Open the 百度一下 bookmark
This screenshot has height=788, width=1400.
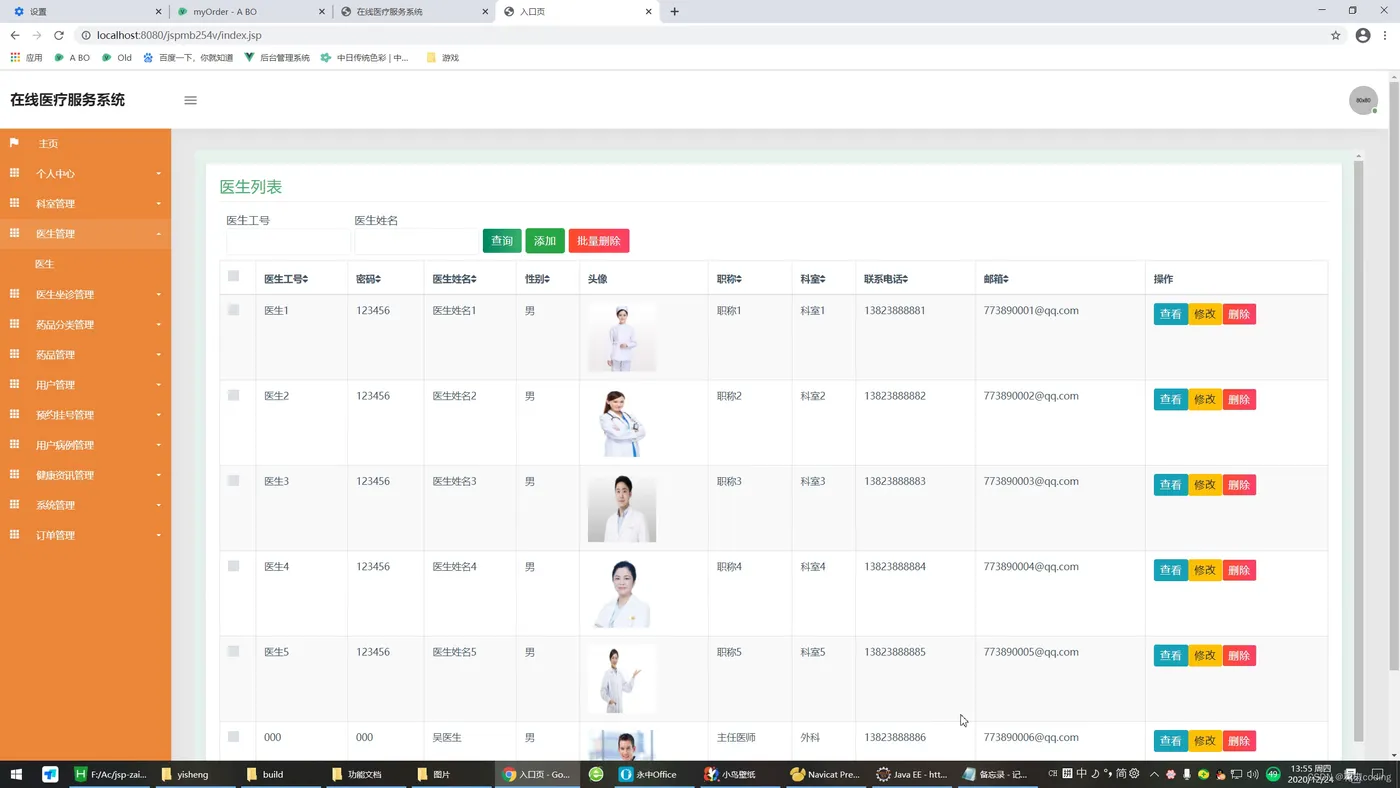click(188, 58)
